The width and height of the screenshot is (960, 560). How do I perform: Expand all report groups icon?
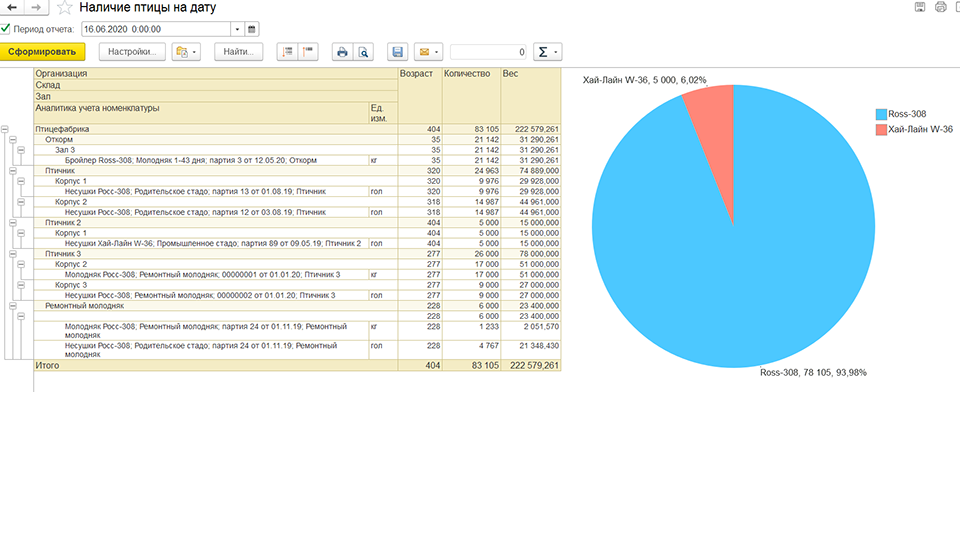pyautogui.click(x=287, y=52)
